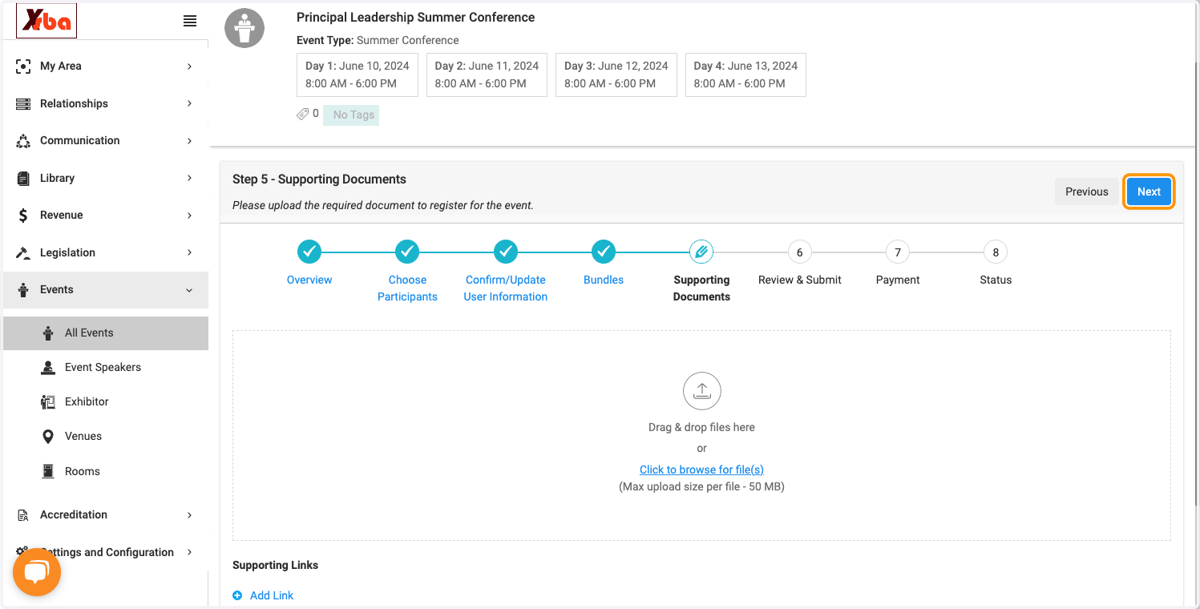Click the Legislation gavel icon
The height and width of the screenshot is (609, 1200).
tap(23, 253)
